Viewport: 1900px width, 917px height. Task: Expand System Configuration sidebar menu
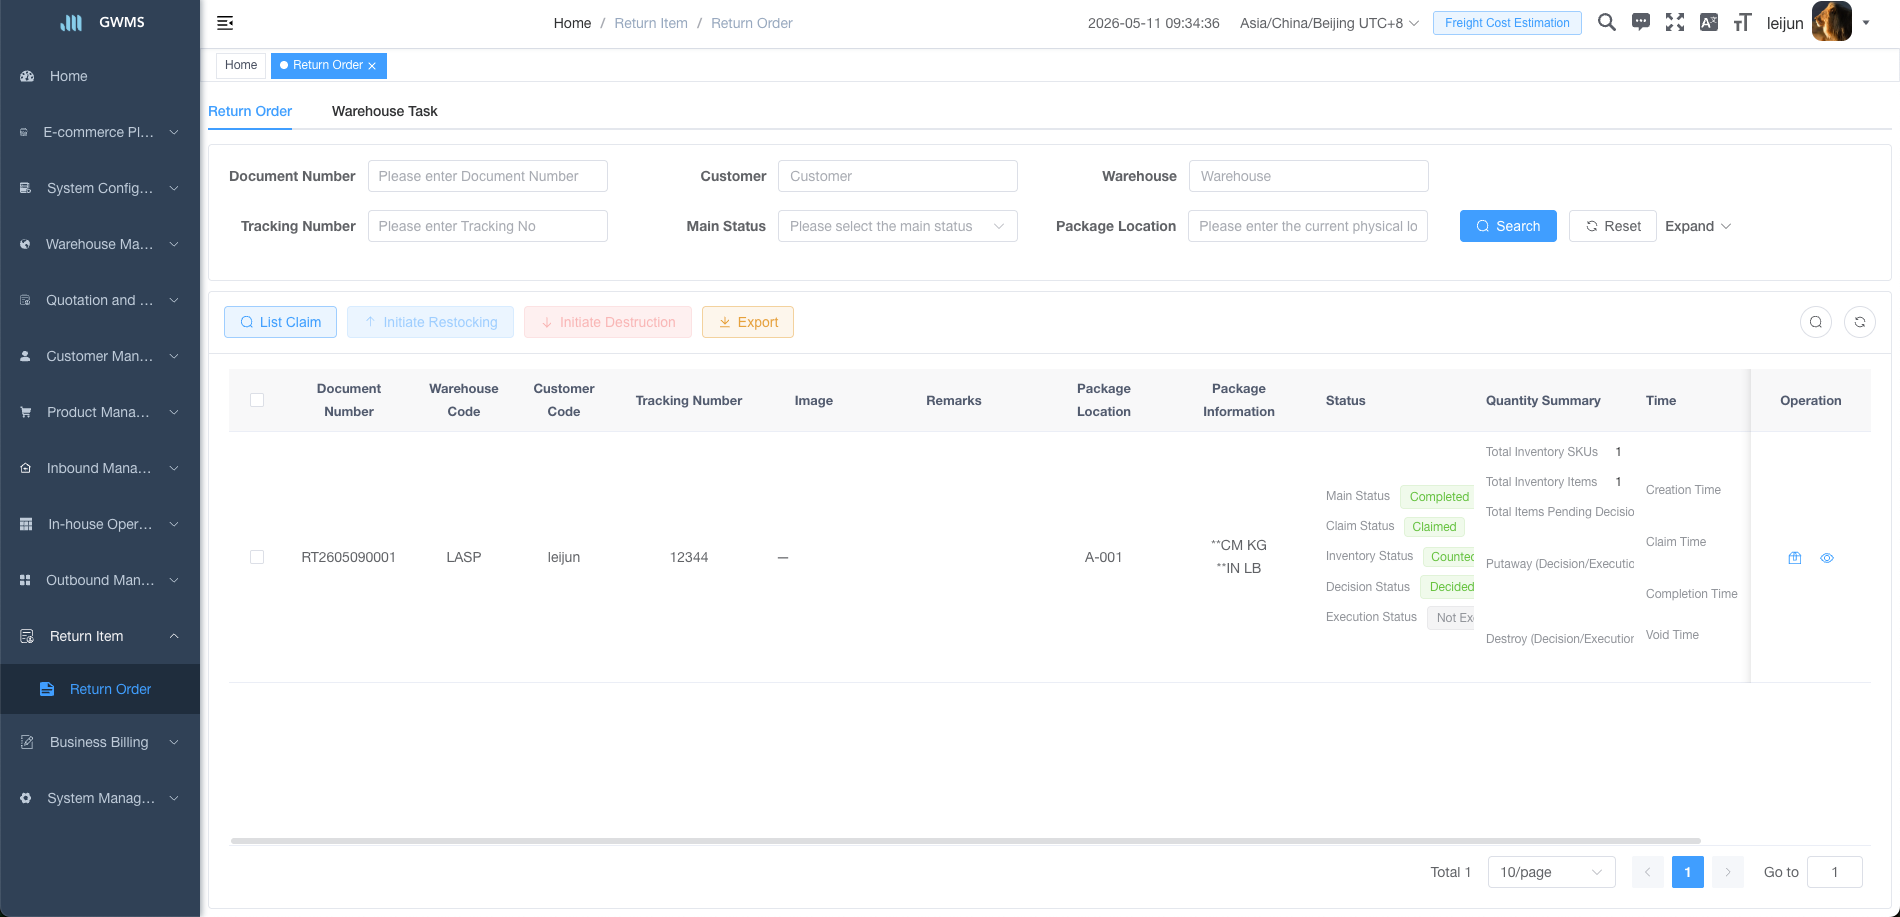pos(100,188)
